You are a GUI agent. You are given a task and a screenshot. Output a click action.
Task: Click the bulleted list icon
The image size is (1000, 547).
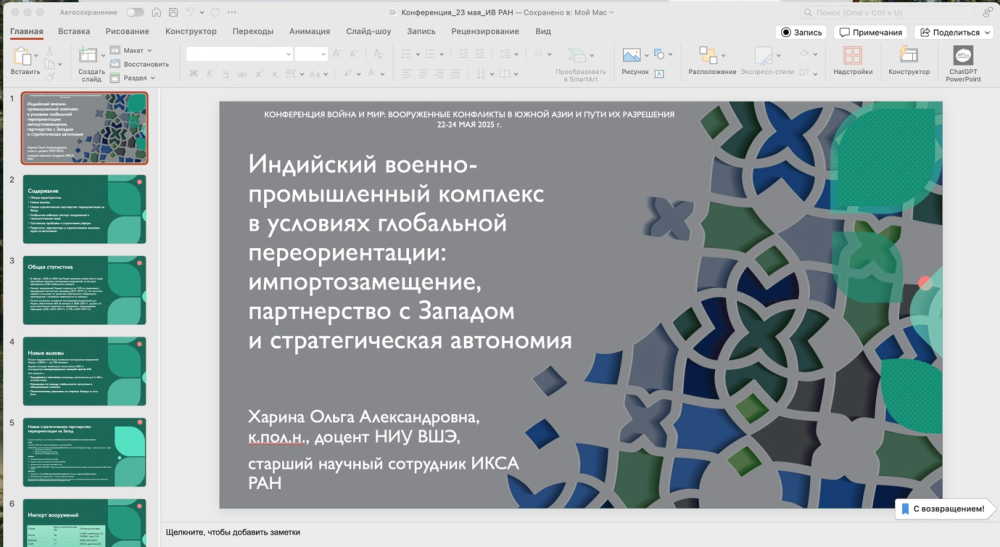coord(406,54)
